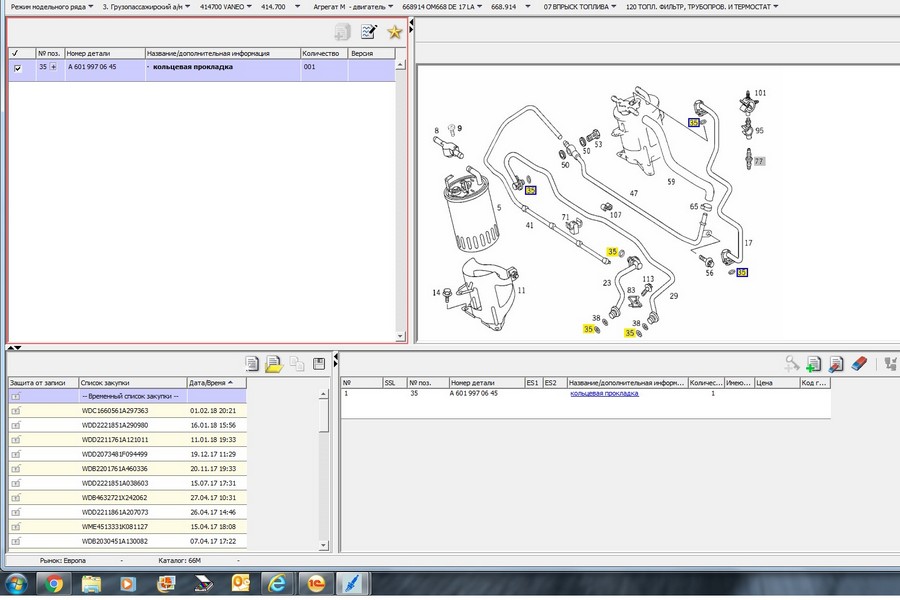Click the notes edit icon beside the star
This screenshot has height=600, width=900.
coord(369,32)
